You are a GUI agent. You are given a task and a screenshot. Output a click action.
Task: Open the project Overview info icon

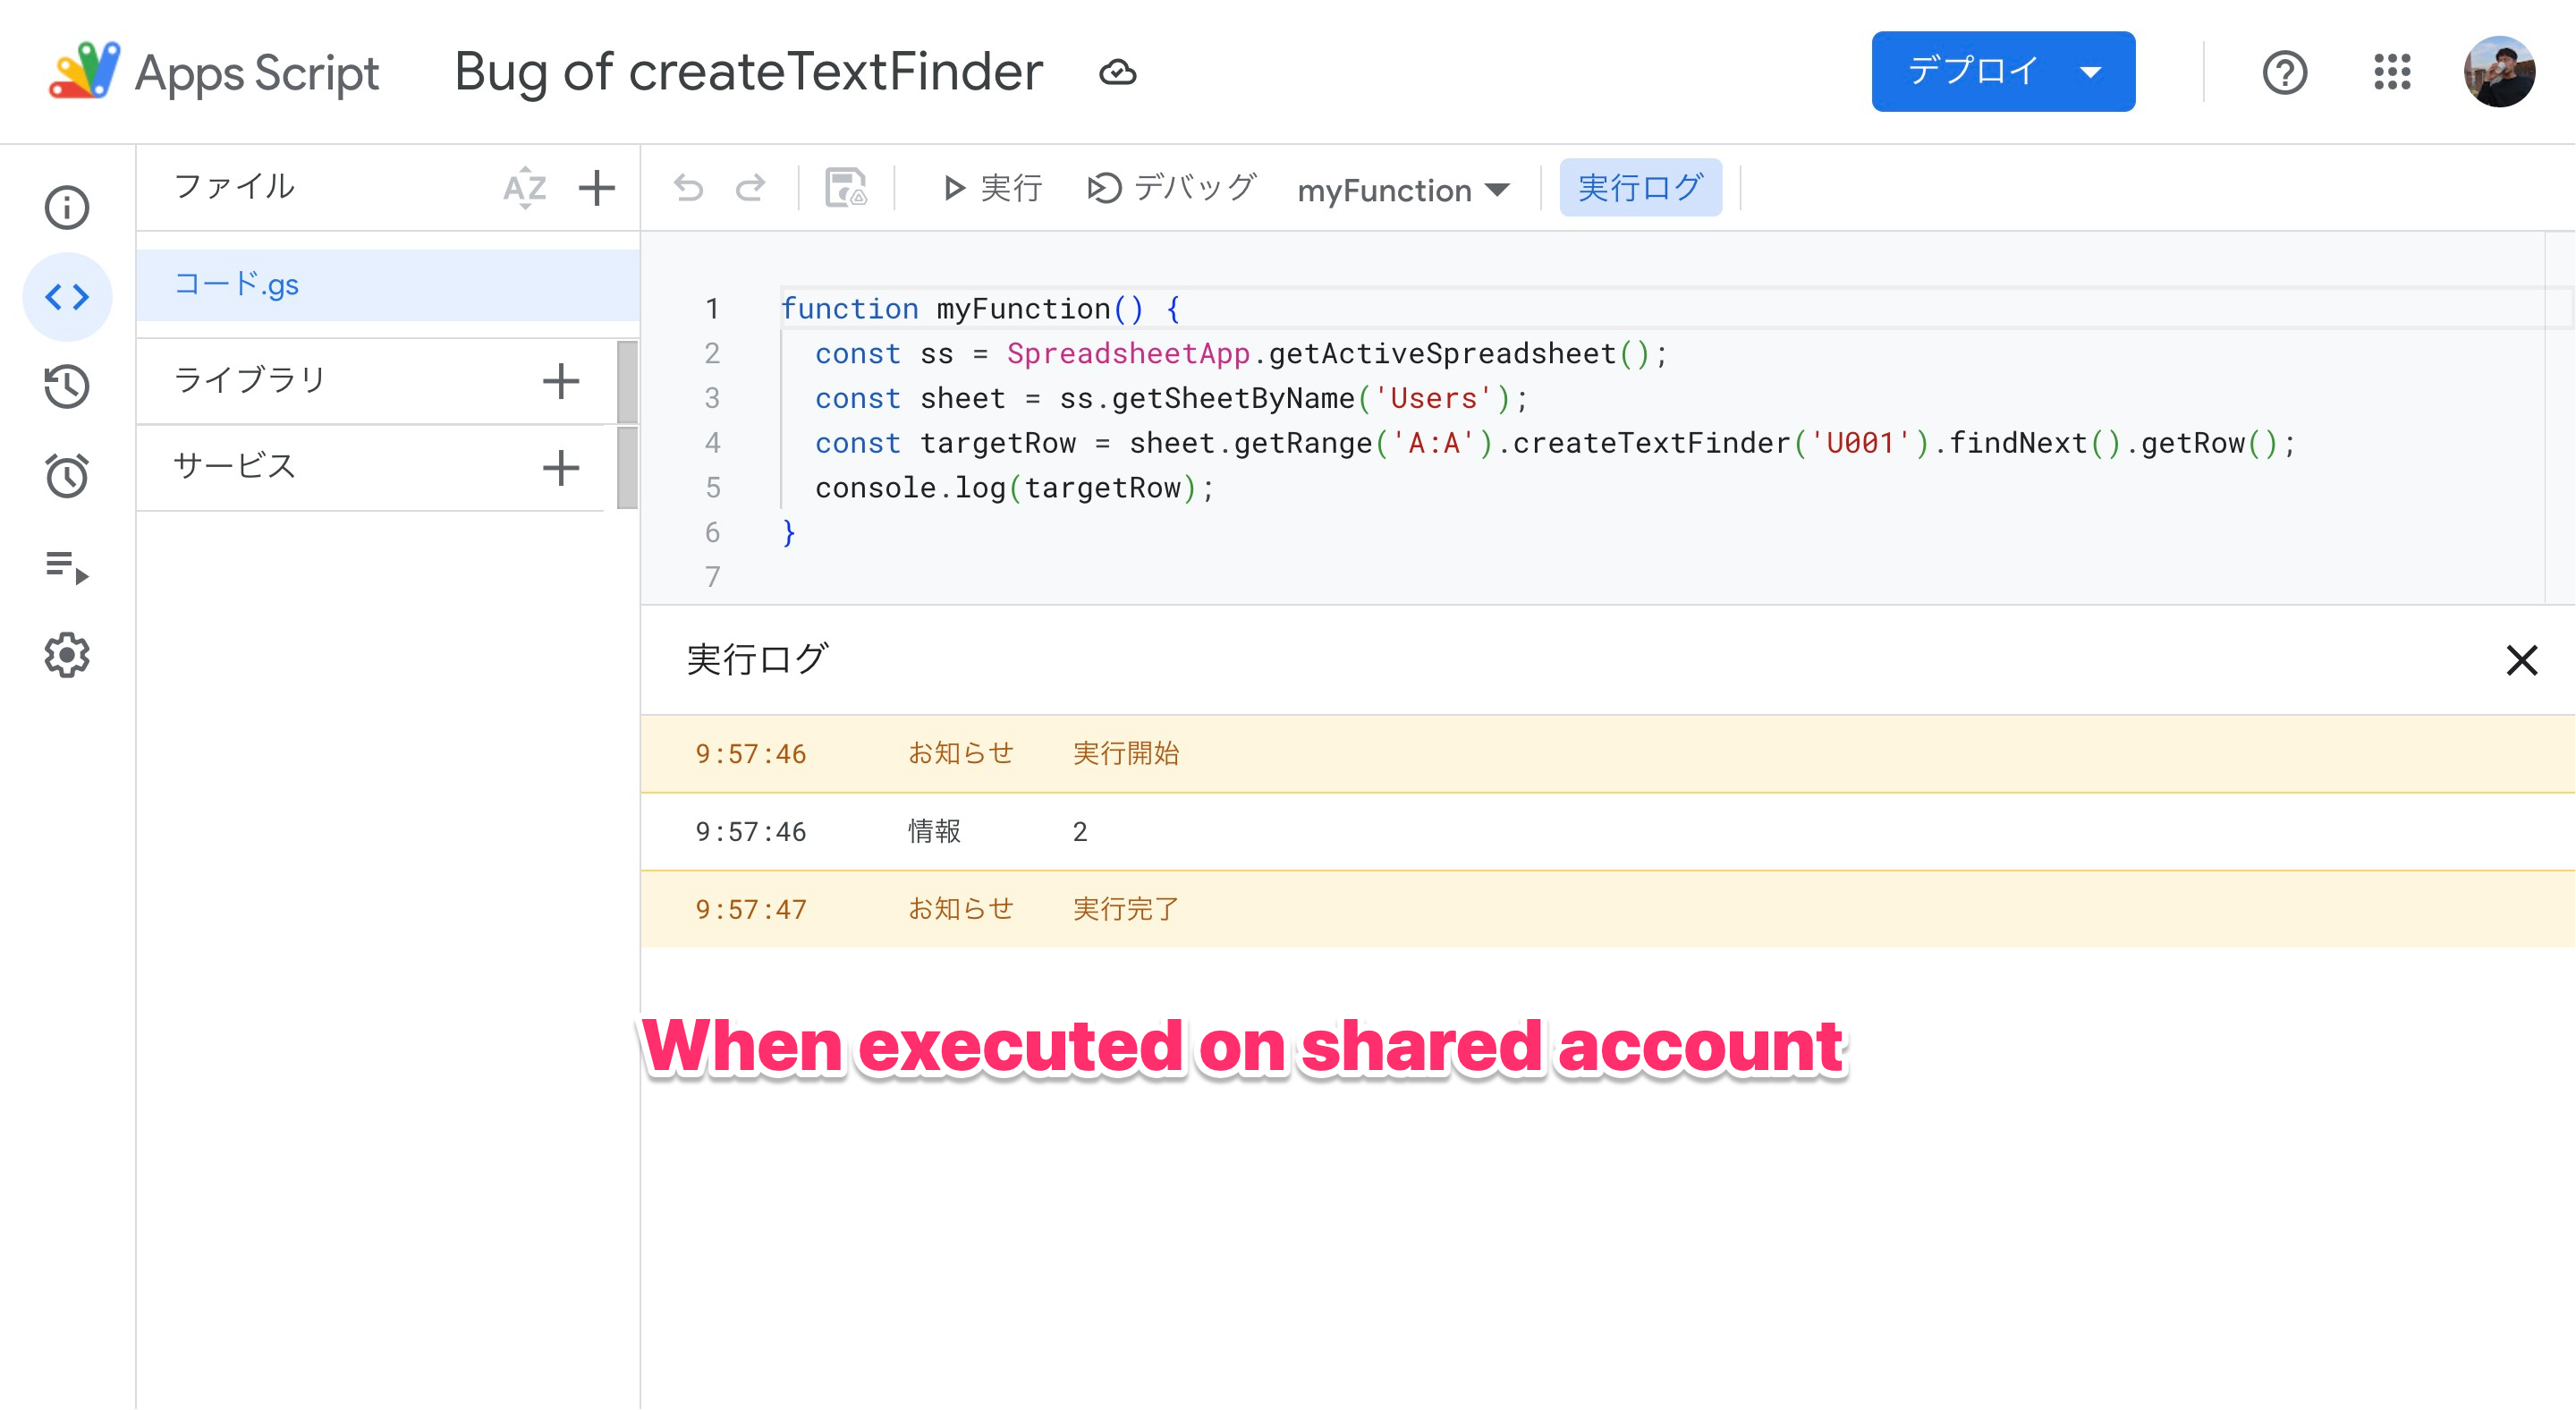(67, 207)
